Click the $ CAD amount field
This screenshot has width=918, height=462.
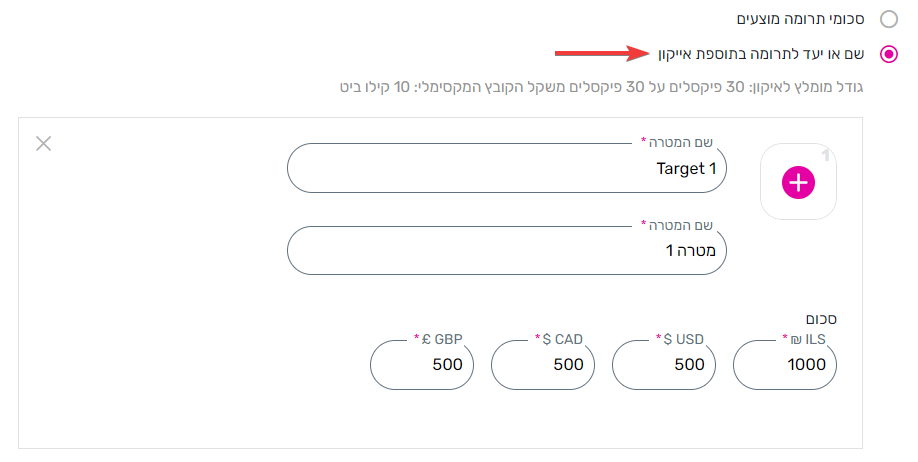coord(543,365)
